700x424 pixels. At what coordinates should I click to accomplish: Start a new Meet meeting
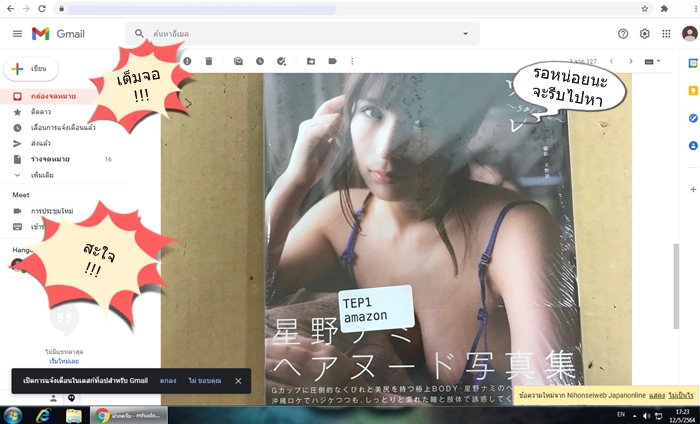coord(52,211)
